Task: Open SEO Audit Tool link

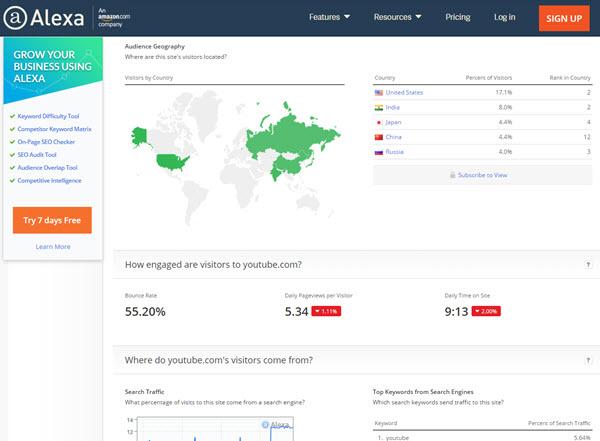Action: tap(37, 155)
